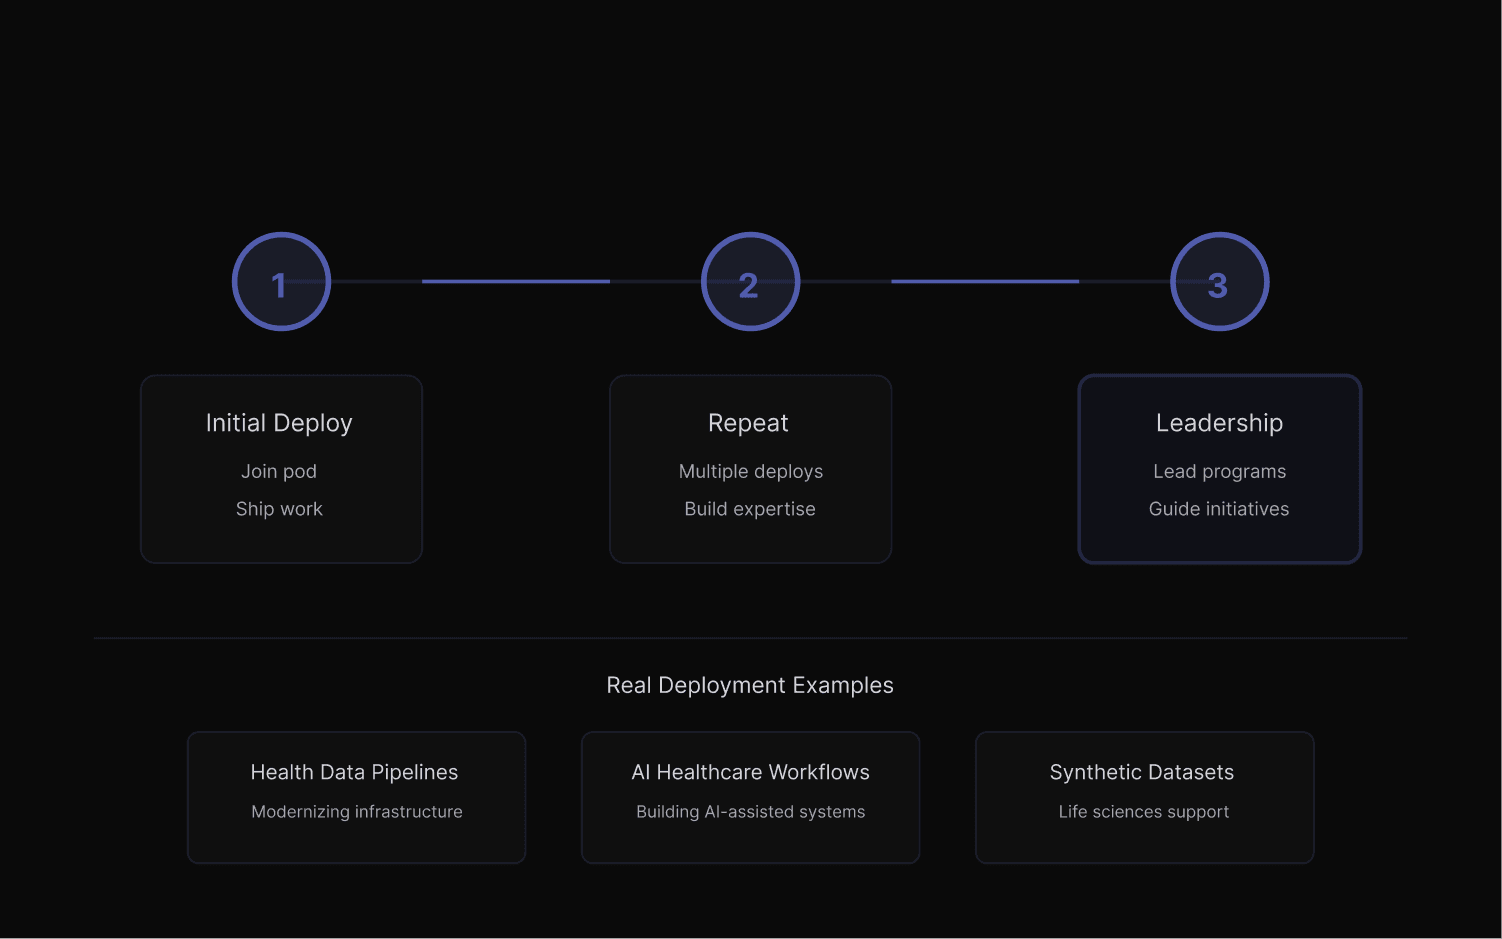
Task: Open the Health Data Pipelines example
Action: coord(355,773)
